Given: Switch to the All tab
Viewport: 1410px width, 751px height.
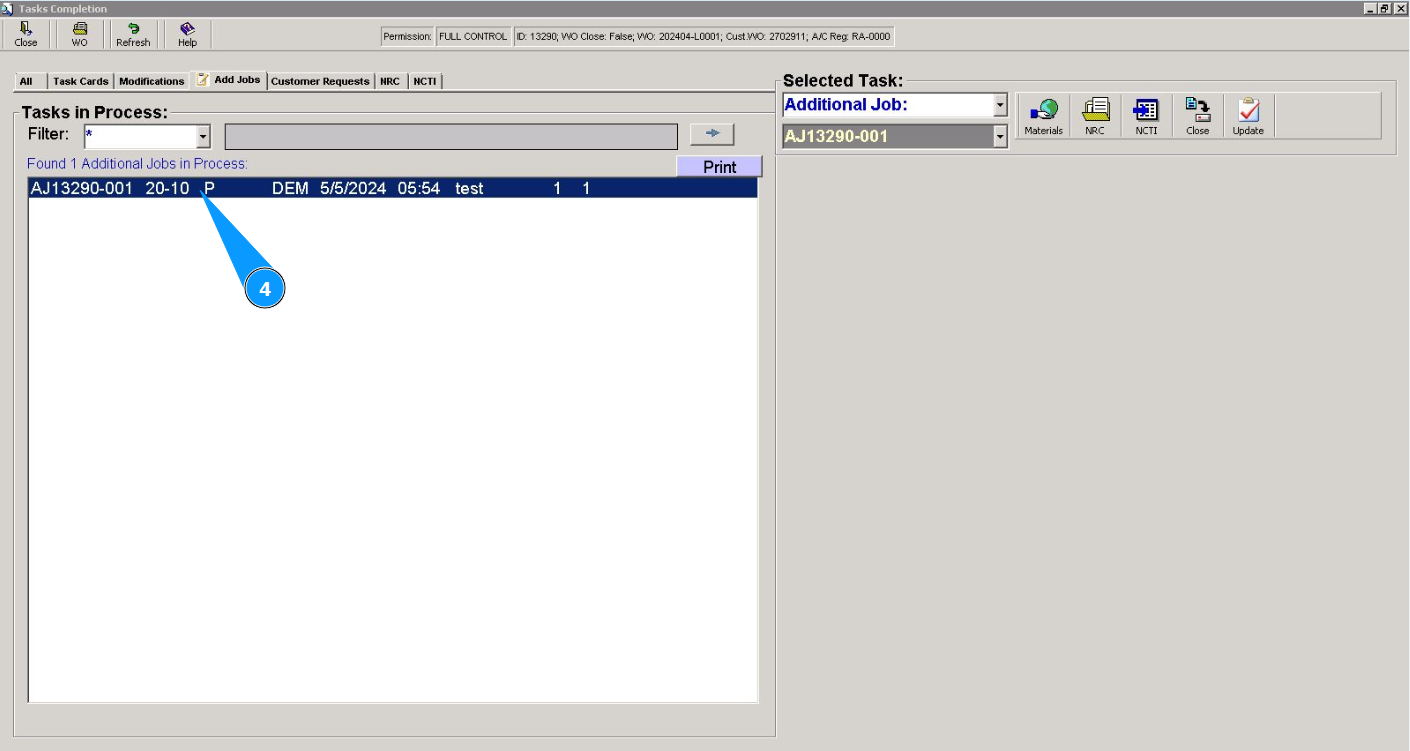Looking at the screenshot, I should [26, 81].
